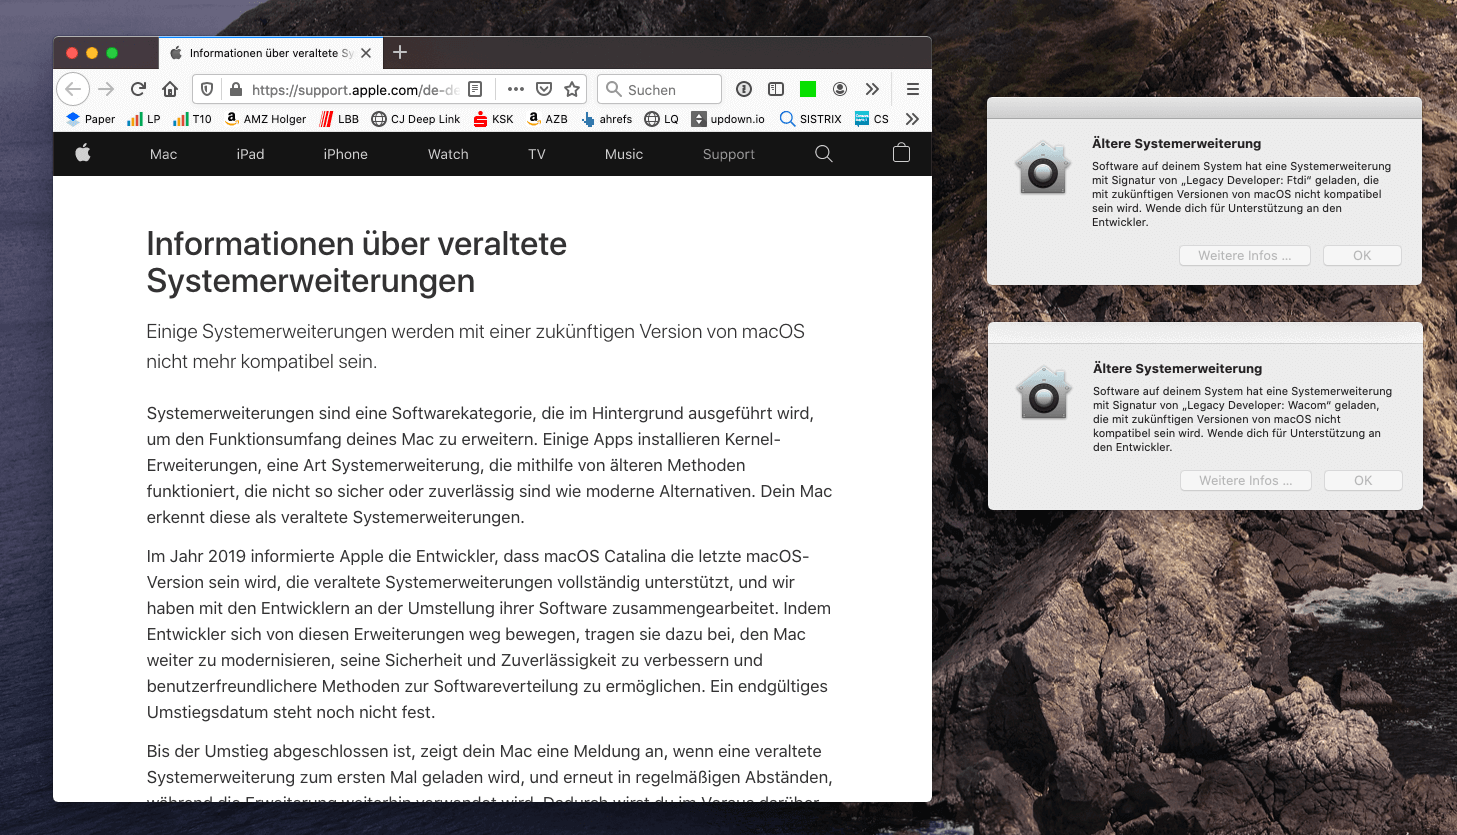Expand the toolbar overflow chevron
The height and width of the screenshot is (835, 1457).
click(872, 89)
